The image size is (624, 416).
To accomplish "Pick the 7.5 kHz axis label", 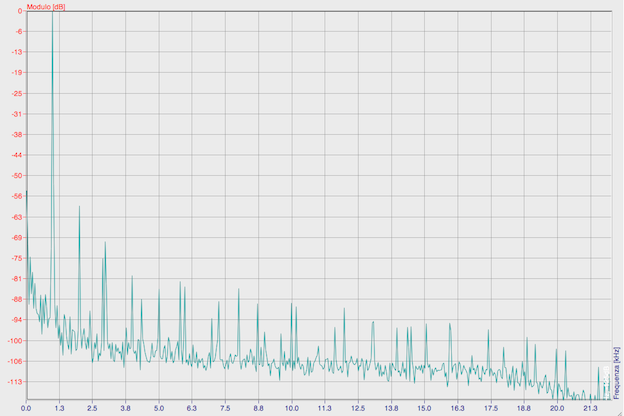I will point(225,408).
